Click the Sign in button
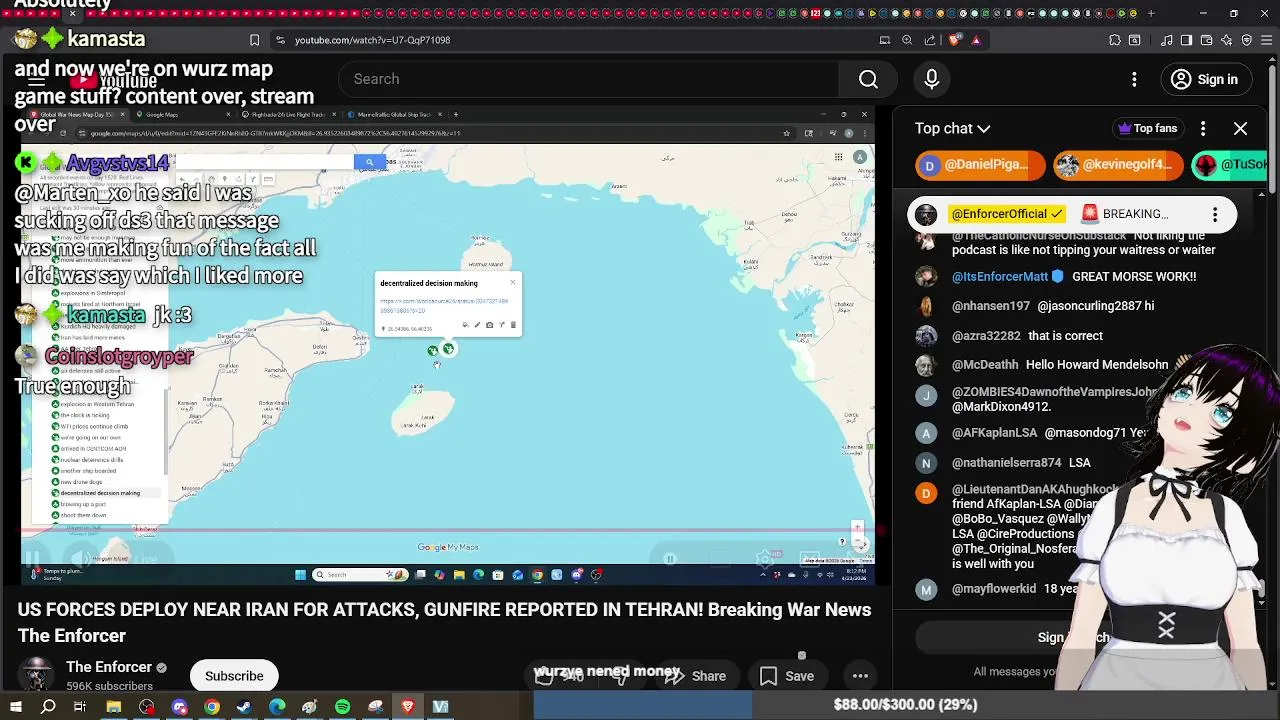This screenshot has height=720, width=1280. click(x=1205, y=79)
